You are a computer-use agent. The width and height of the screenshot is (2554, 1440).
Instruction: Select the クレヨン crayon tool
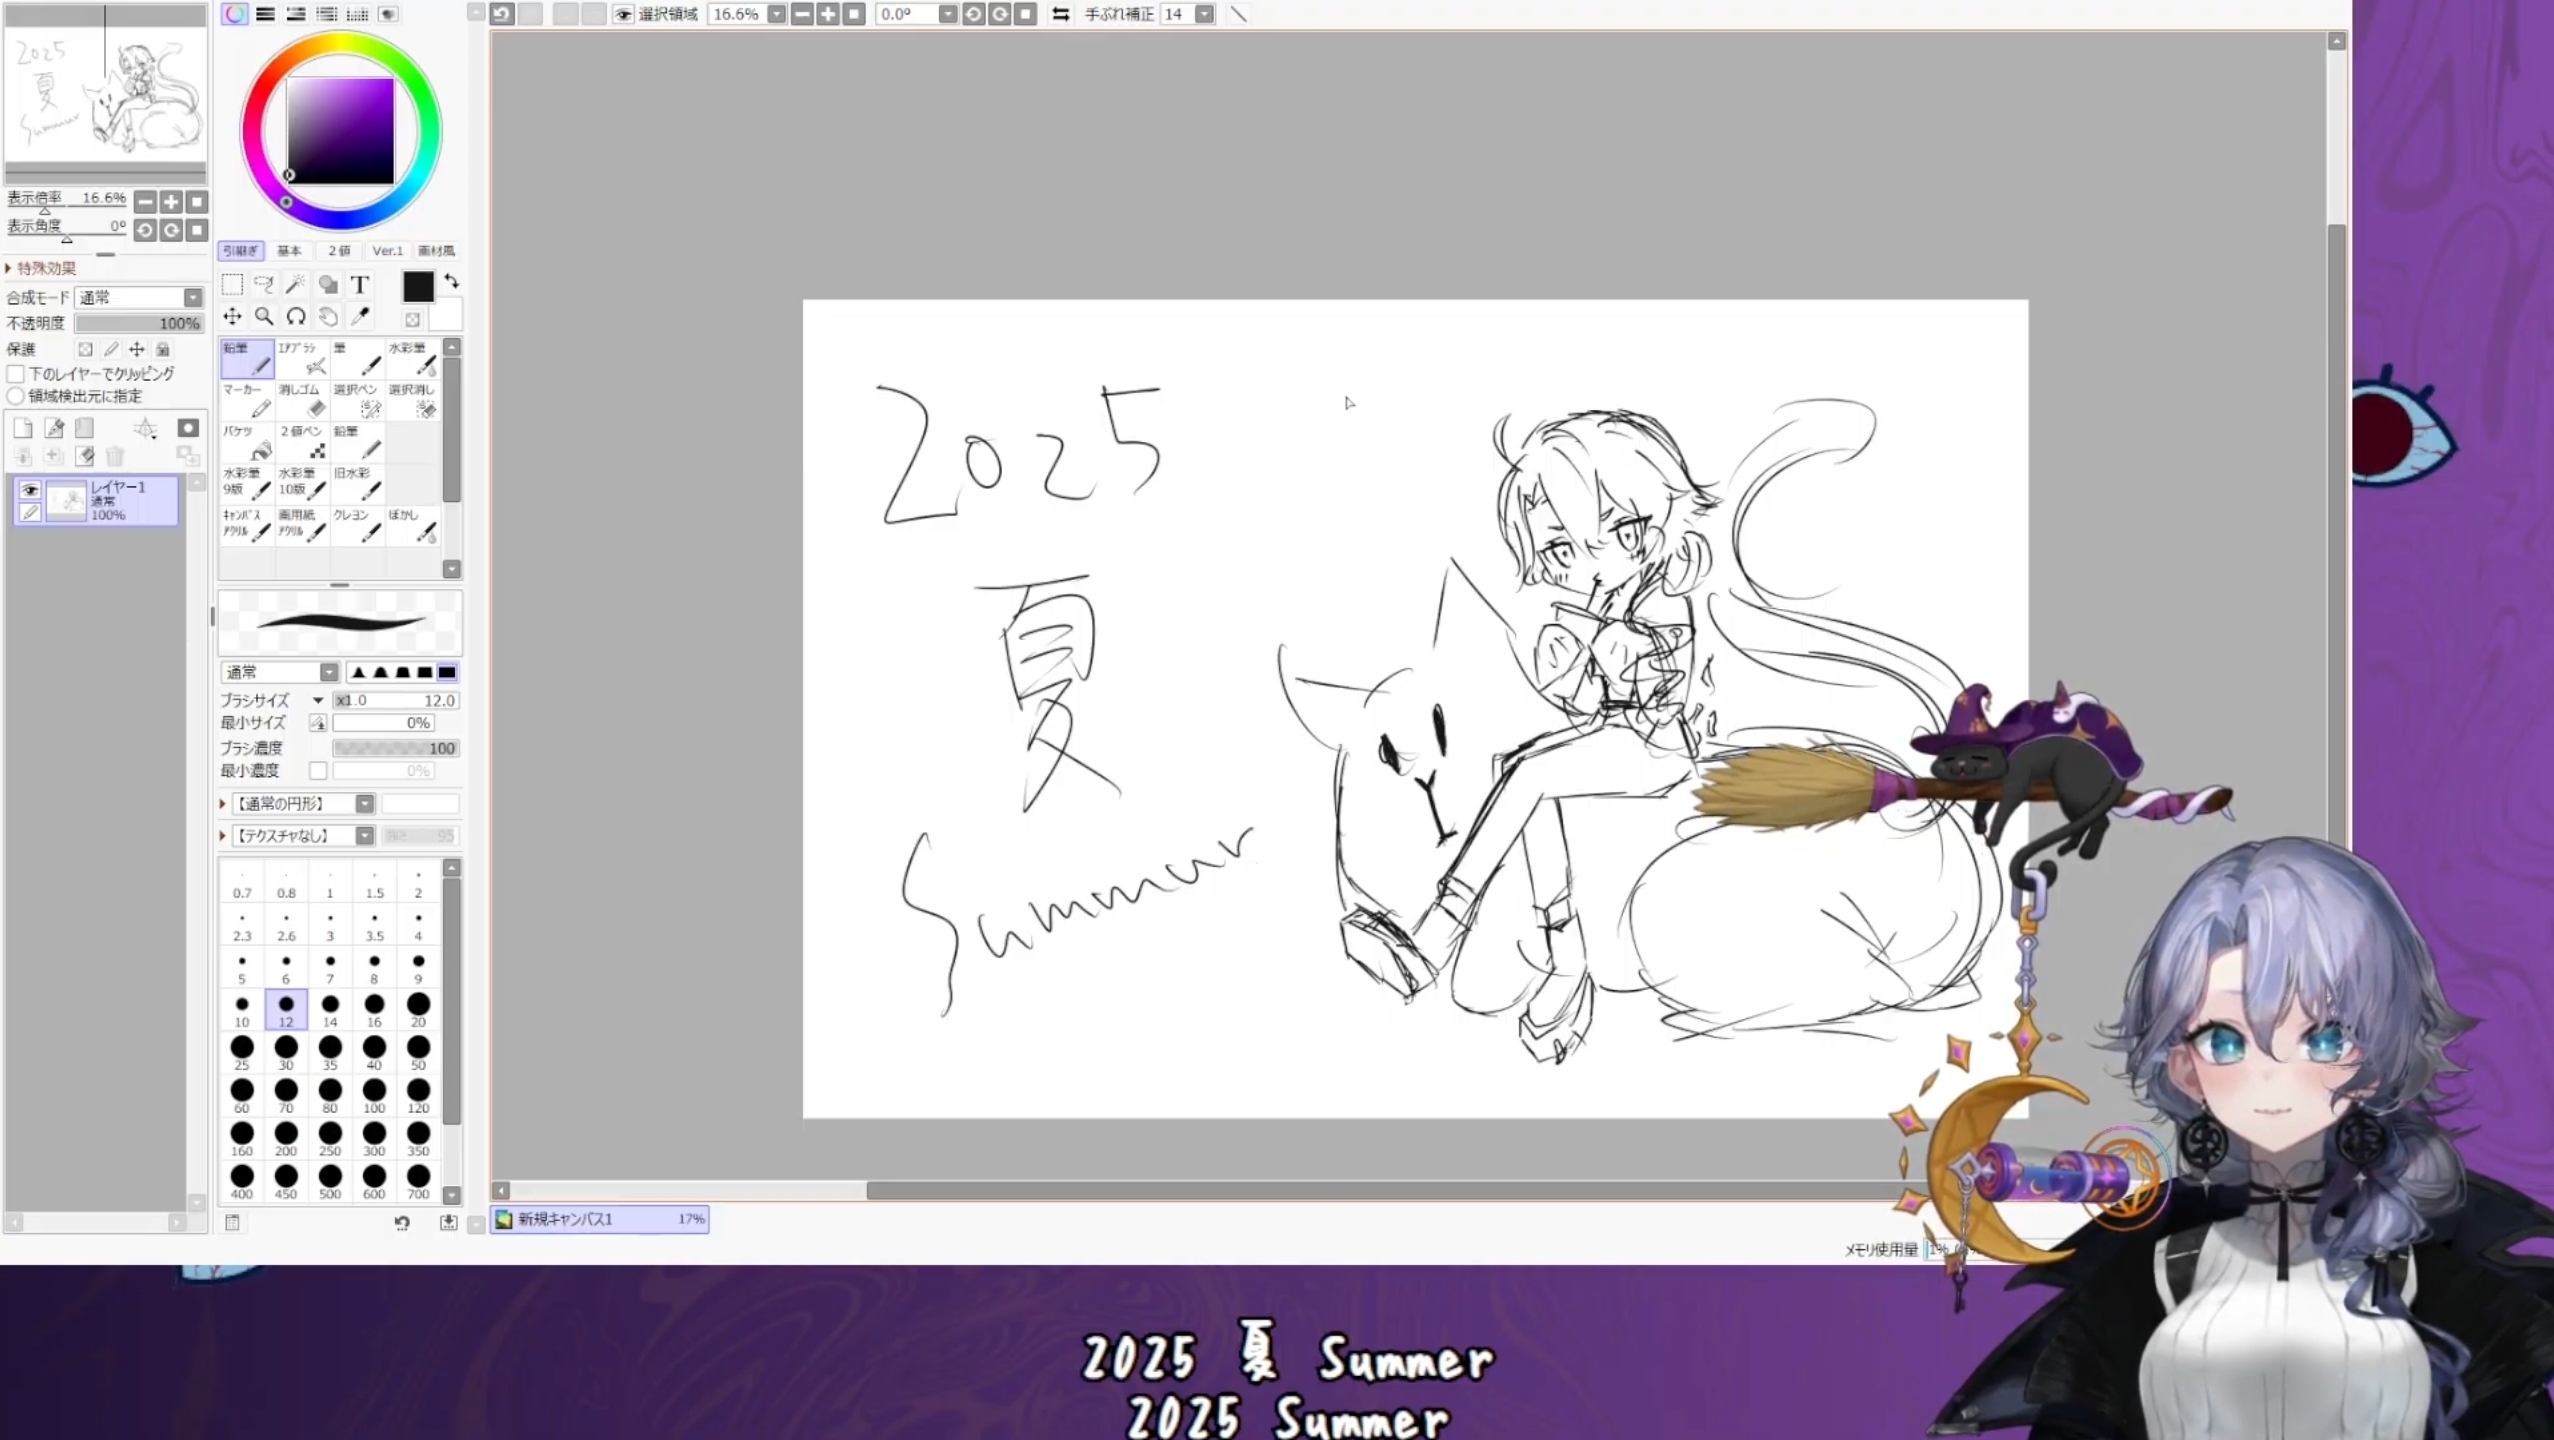point(358,525)
